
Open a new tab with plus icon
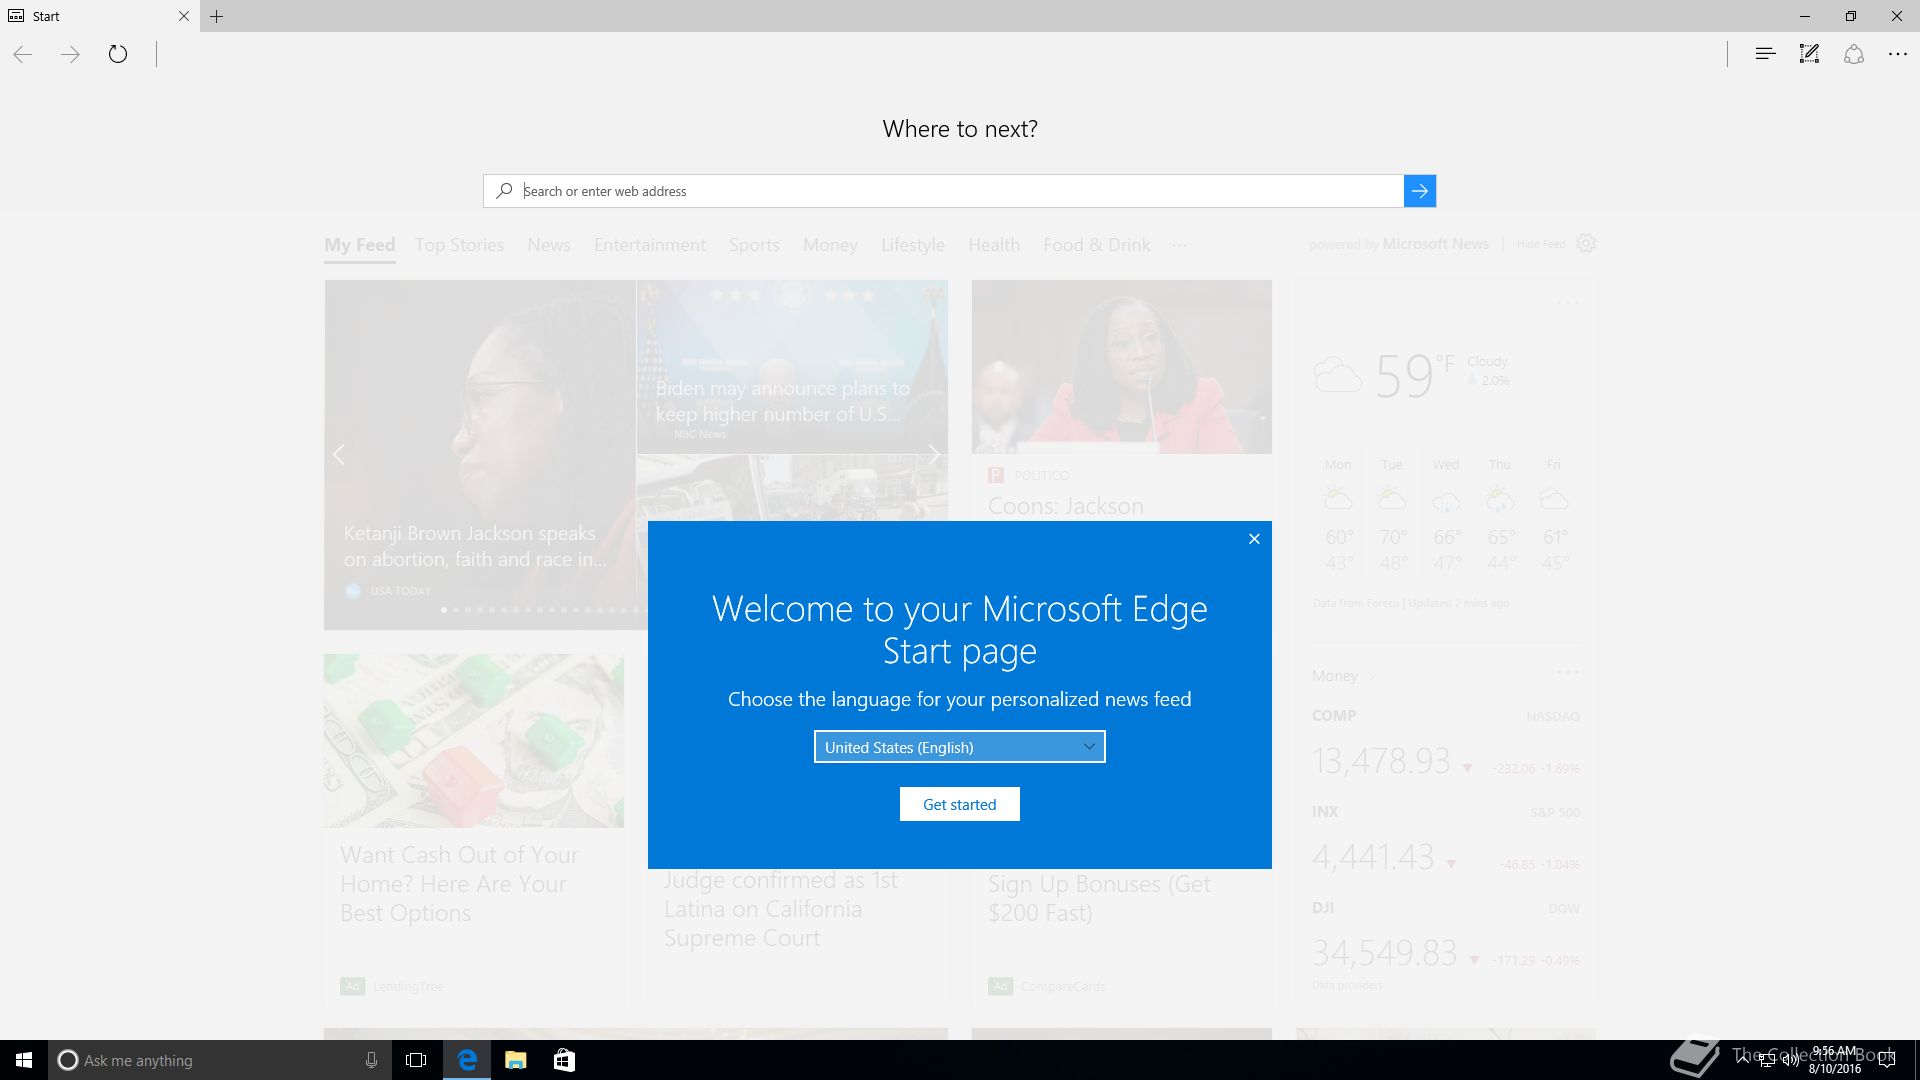pos(217,16)
